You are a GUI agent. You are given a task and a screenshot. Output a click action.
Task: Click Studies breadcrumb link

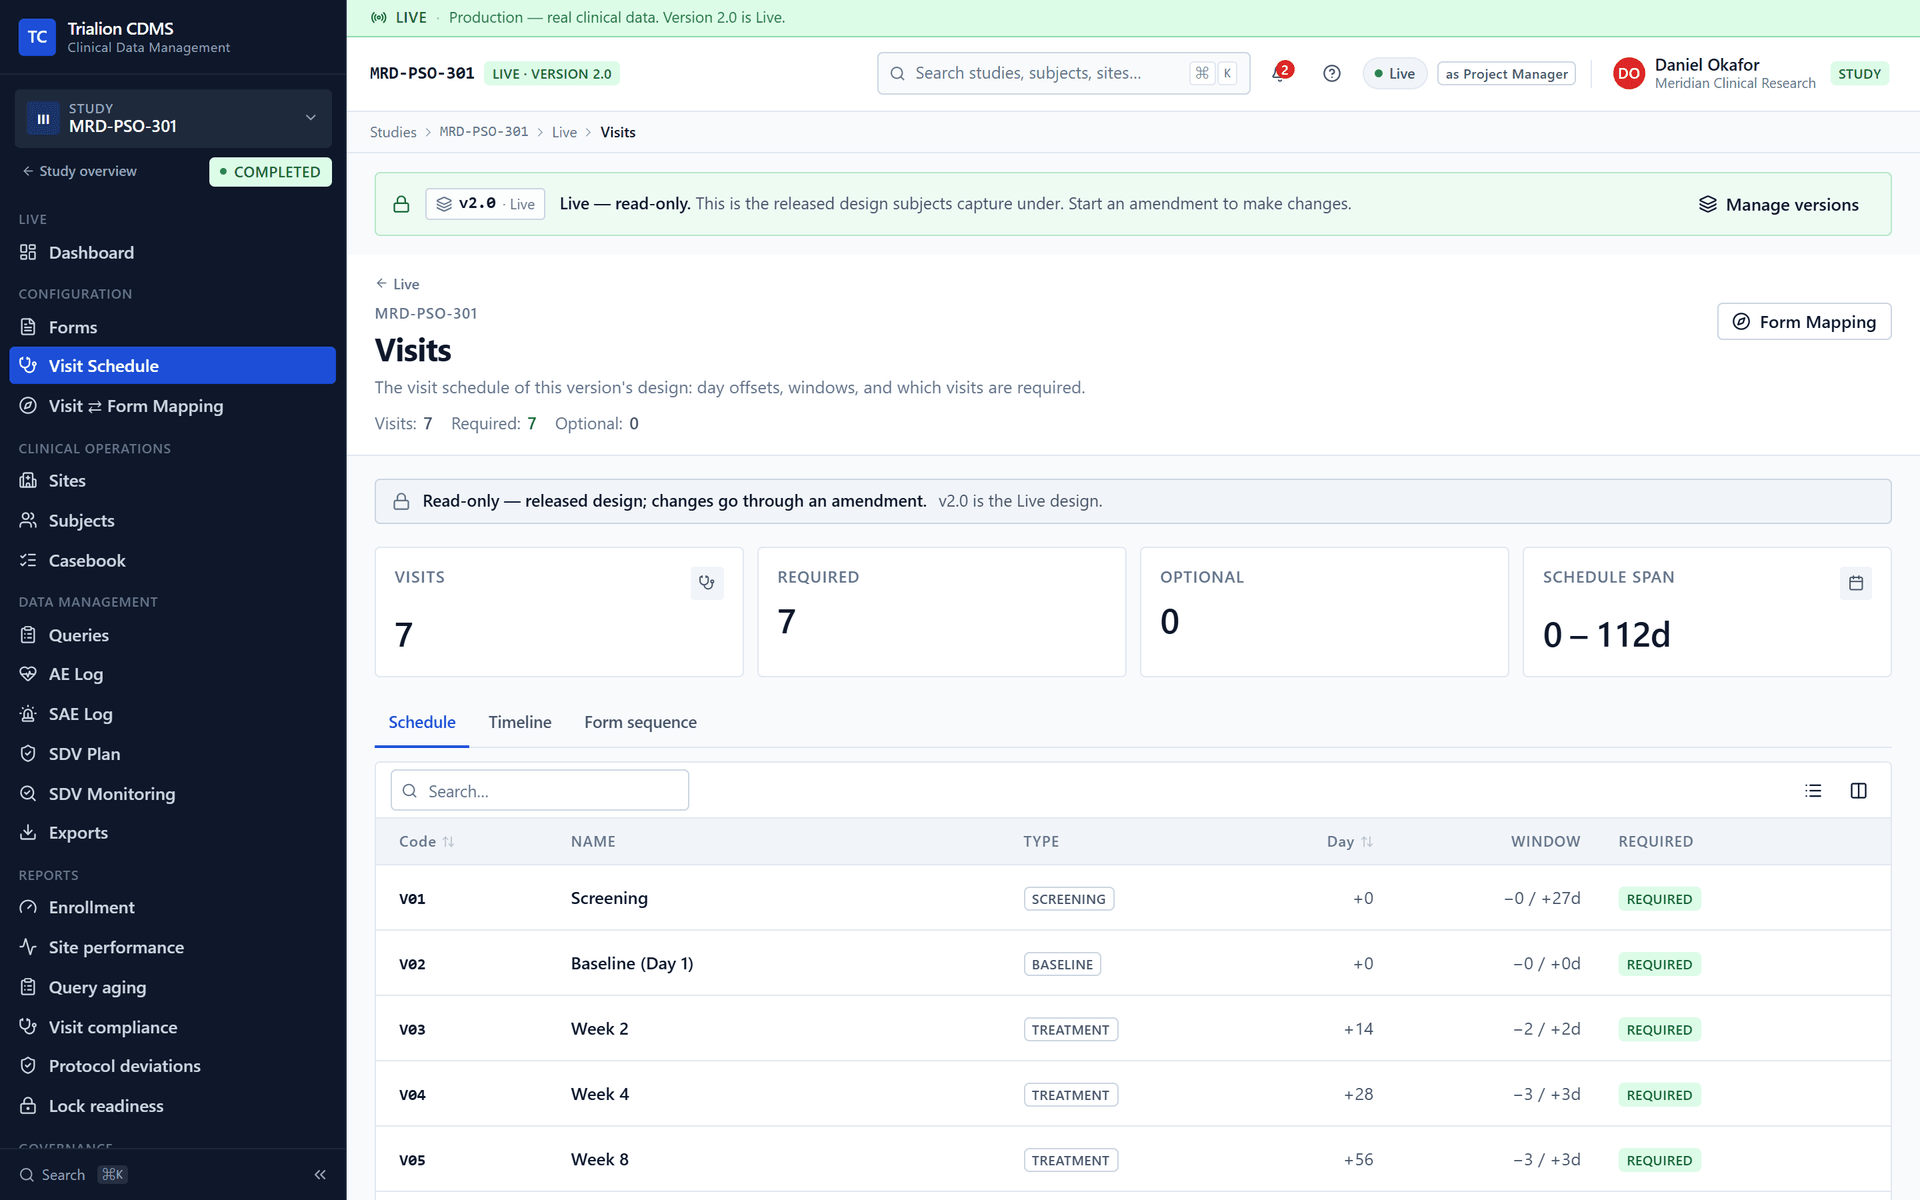pyautogui.click(x=393, y=132)
